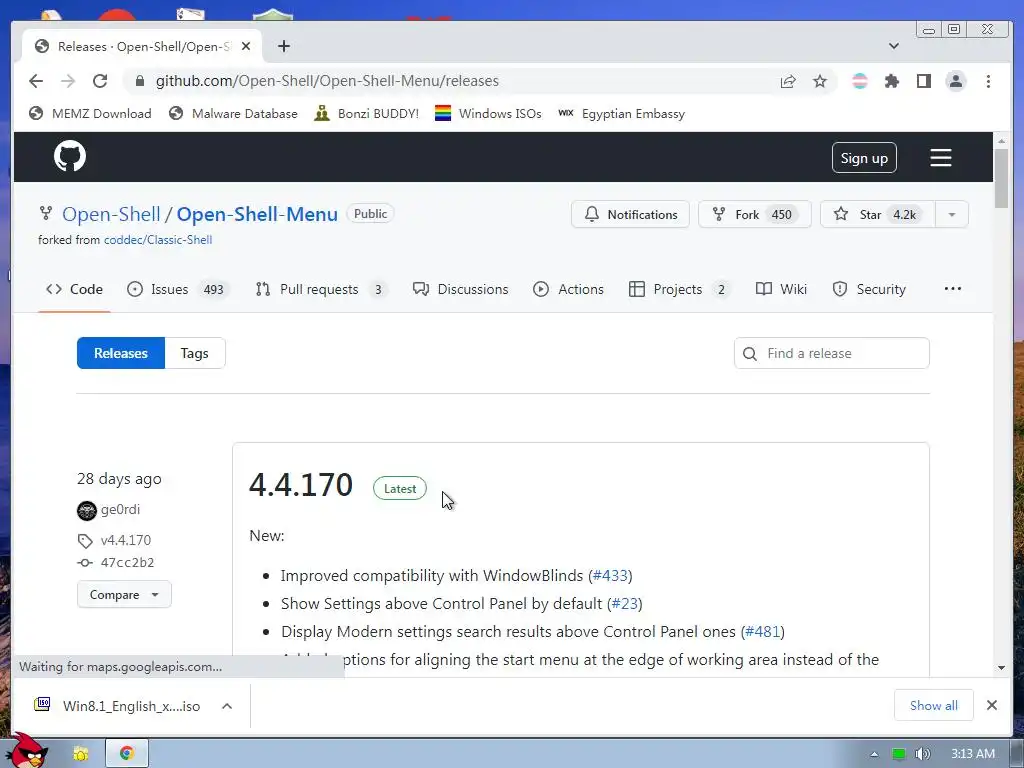
Task: Open issue #23 link
Action: click(624, 603)
